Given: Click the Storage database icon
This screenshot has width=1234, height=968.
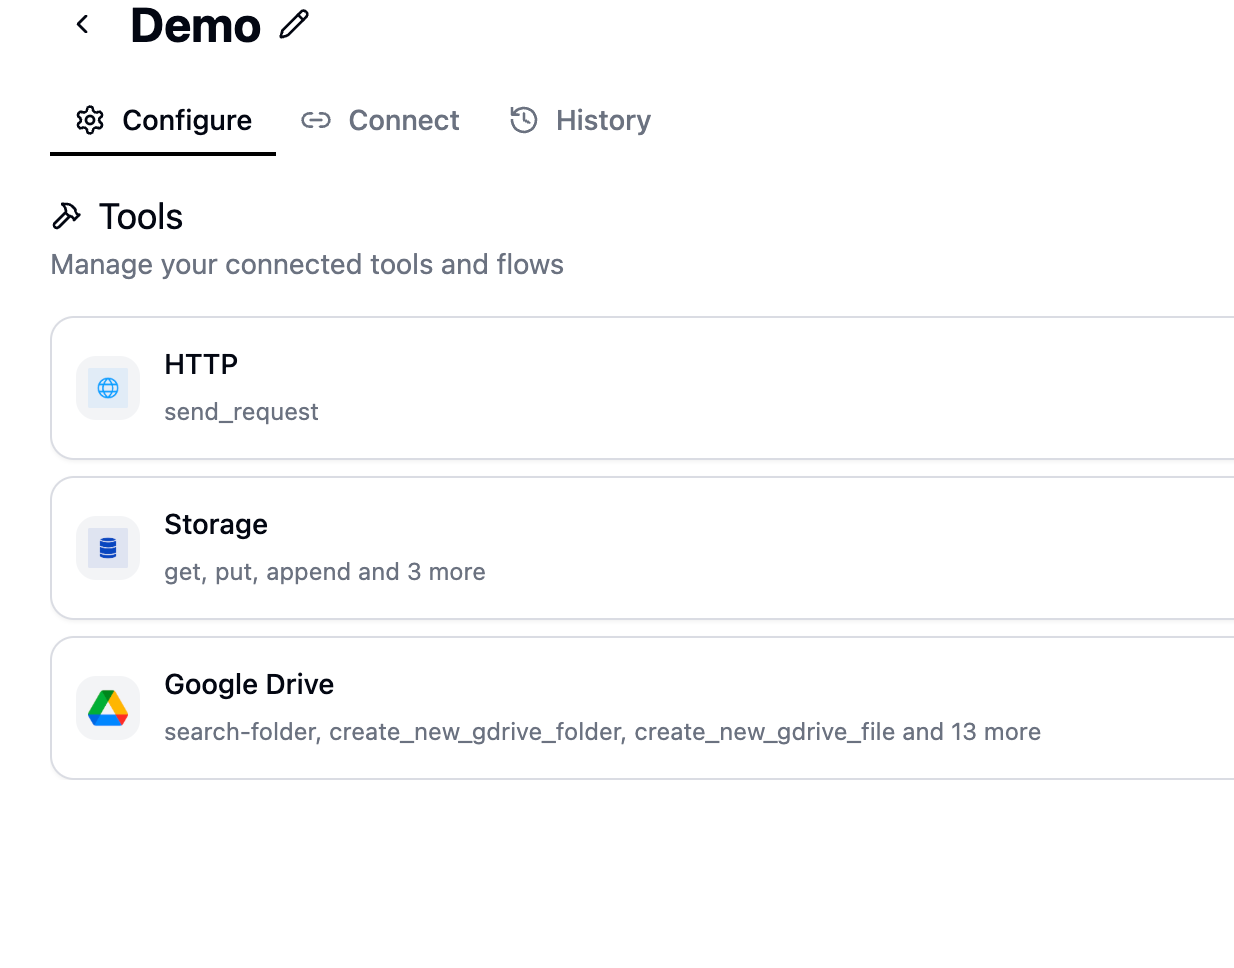Looking at the screenshot, I should point(108,548).
